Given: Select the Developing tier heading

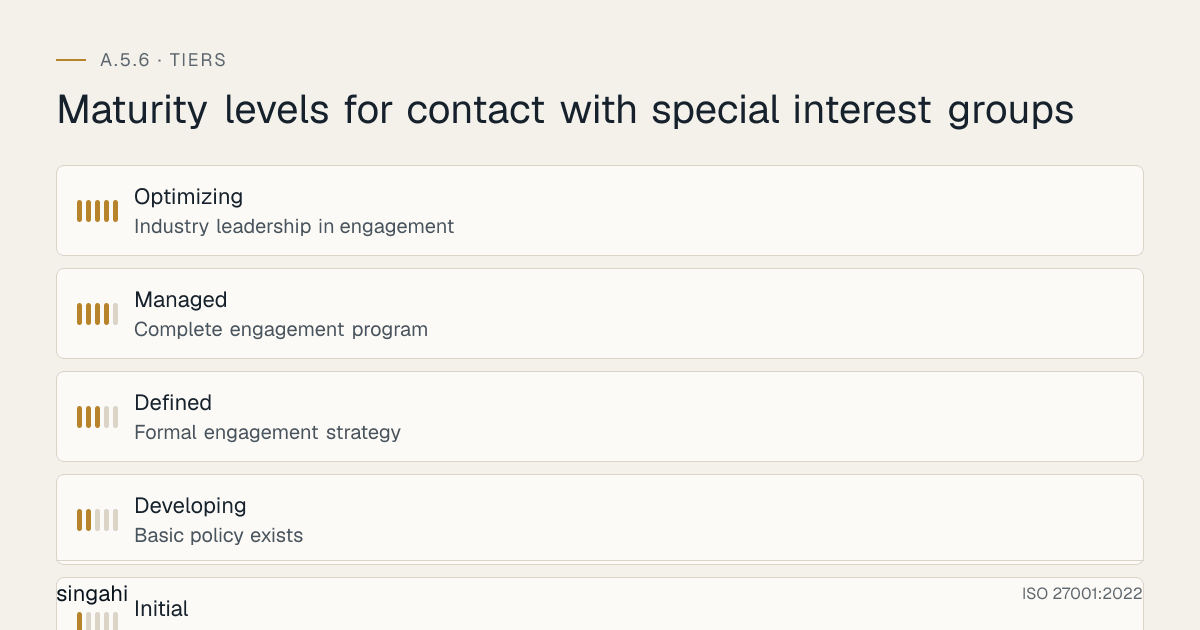Looking at the screenshot, I should pos(190,506).
